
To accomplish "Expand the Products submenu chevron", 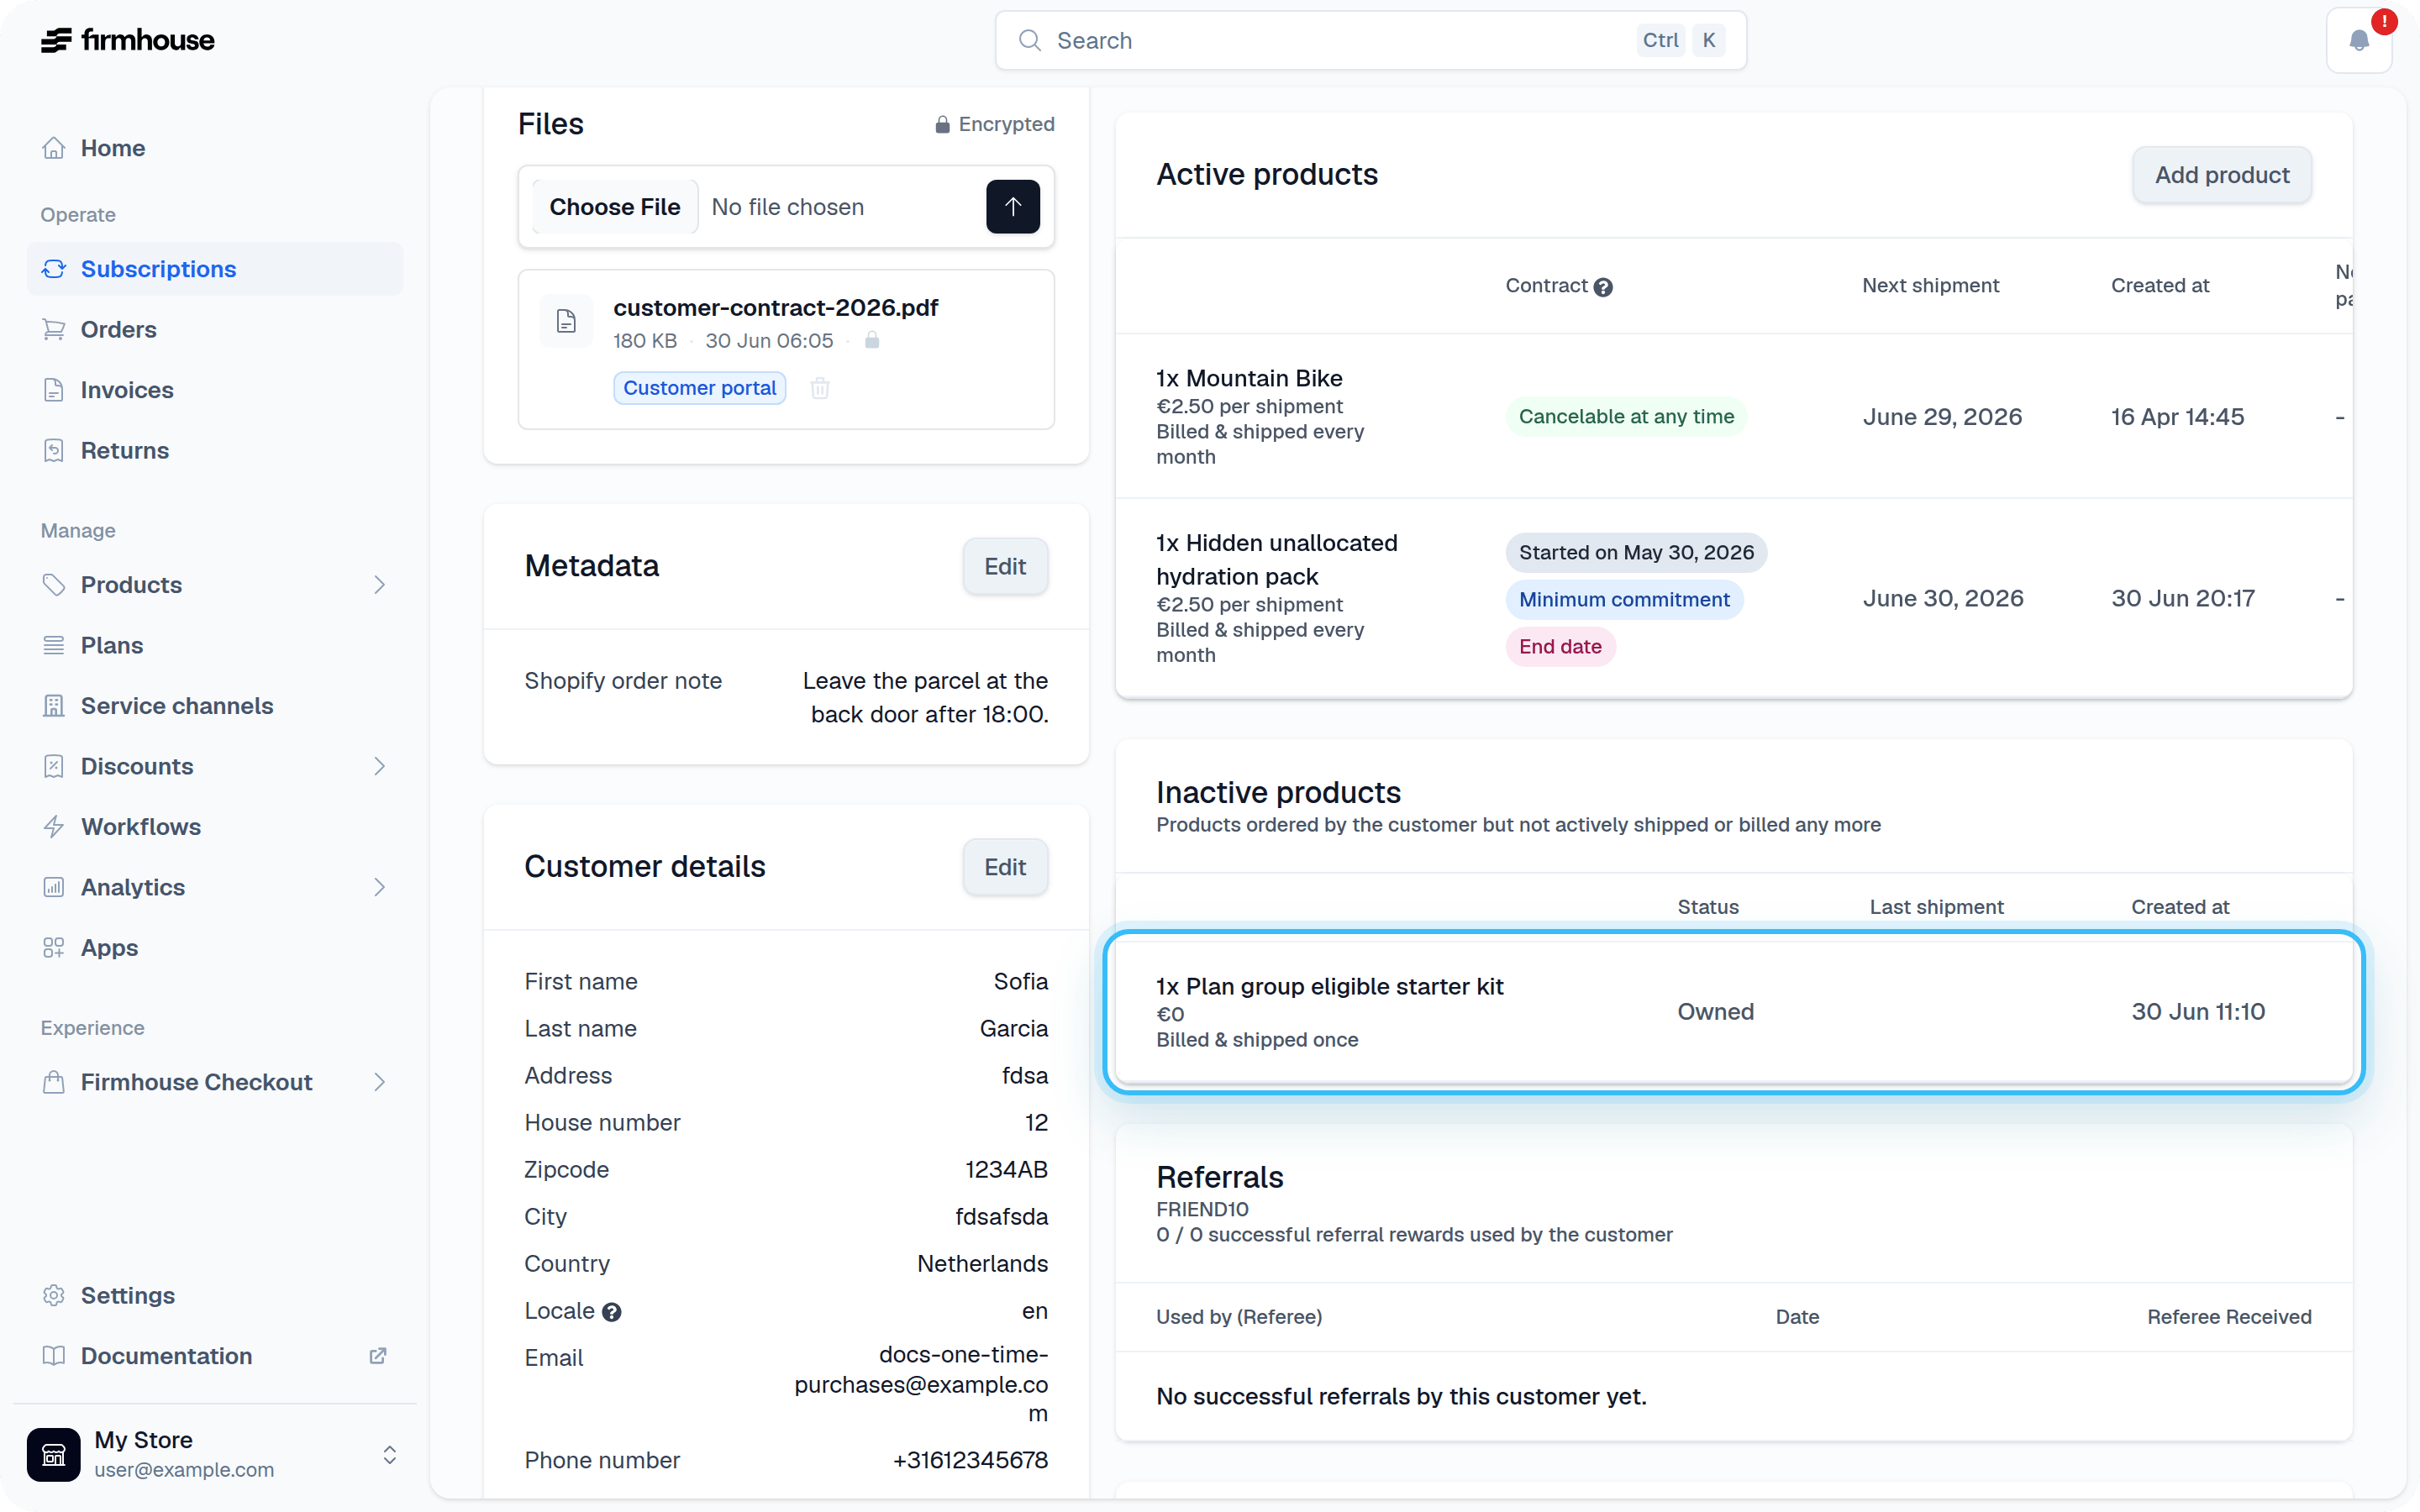I will click(380, 585).
